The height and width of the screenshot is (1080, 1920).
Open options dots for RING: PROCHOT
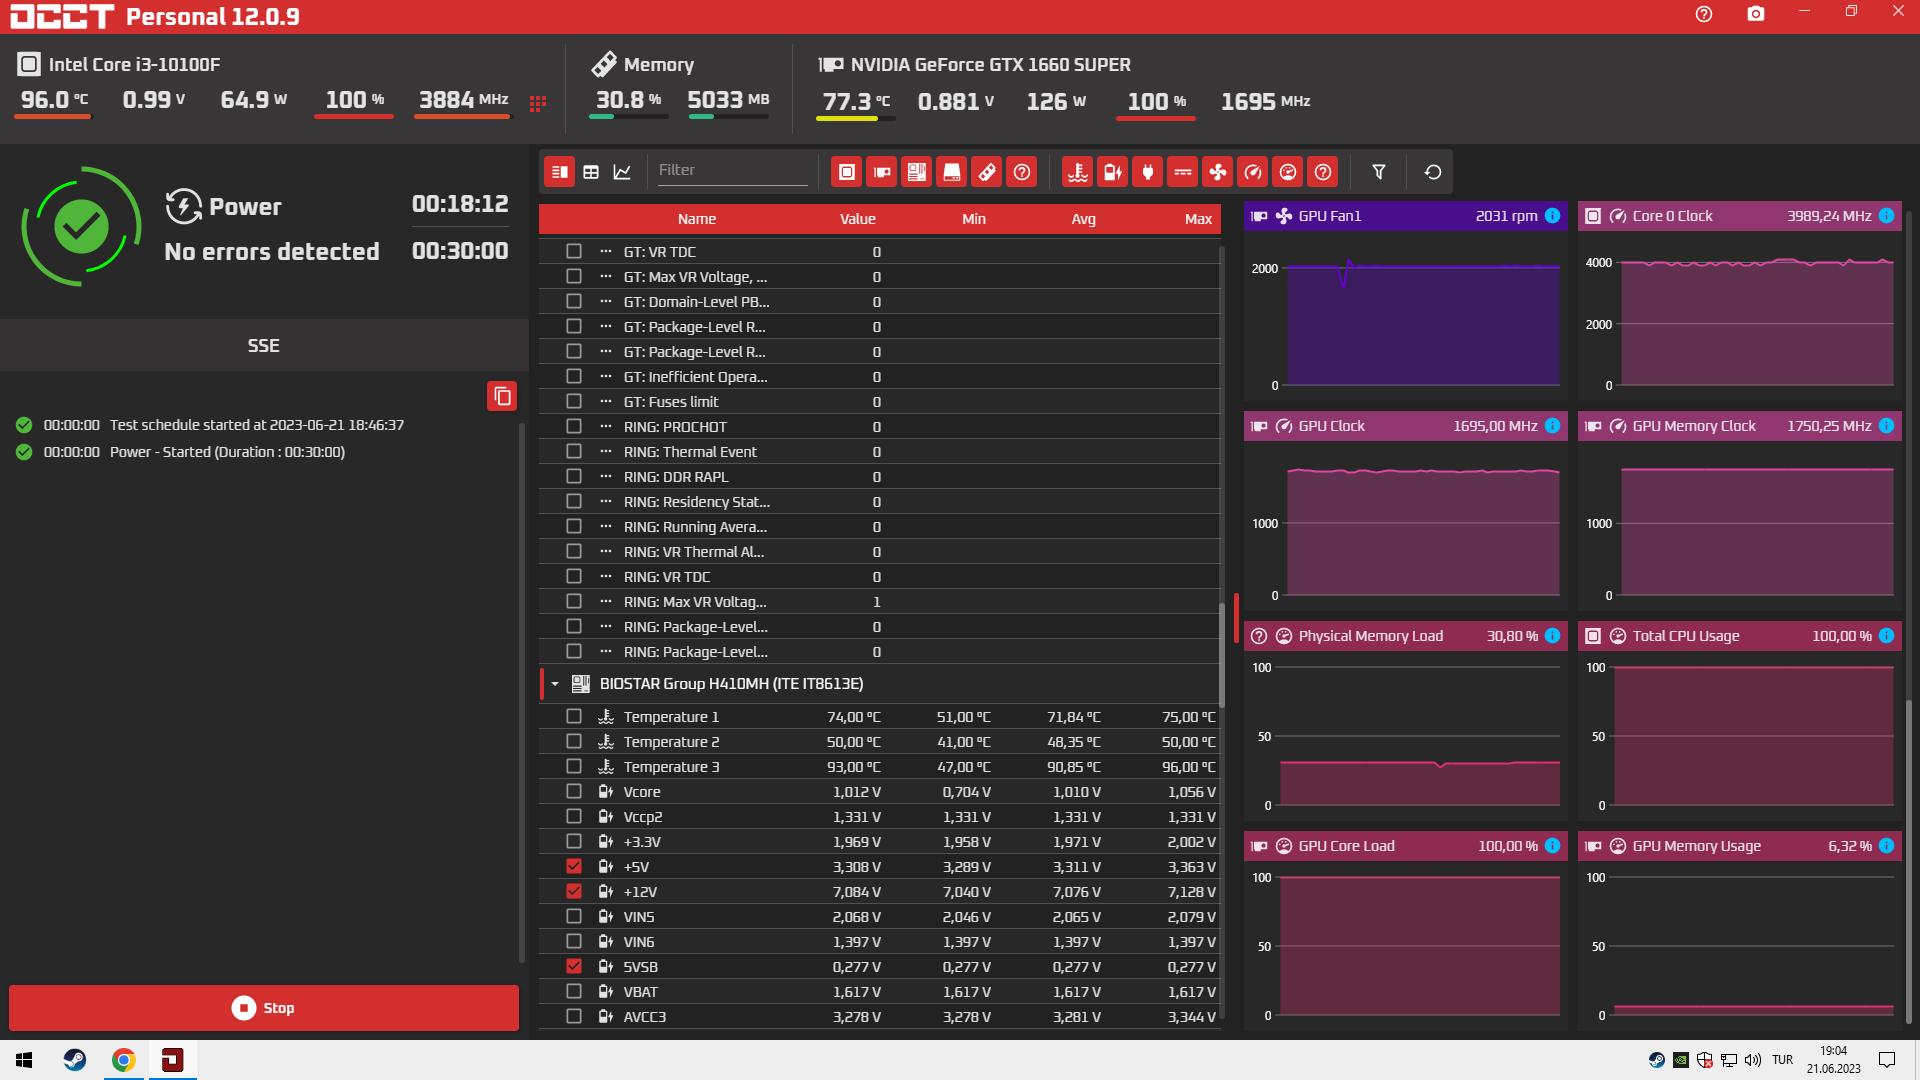click(605, 426)
